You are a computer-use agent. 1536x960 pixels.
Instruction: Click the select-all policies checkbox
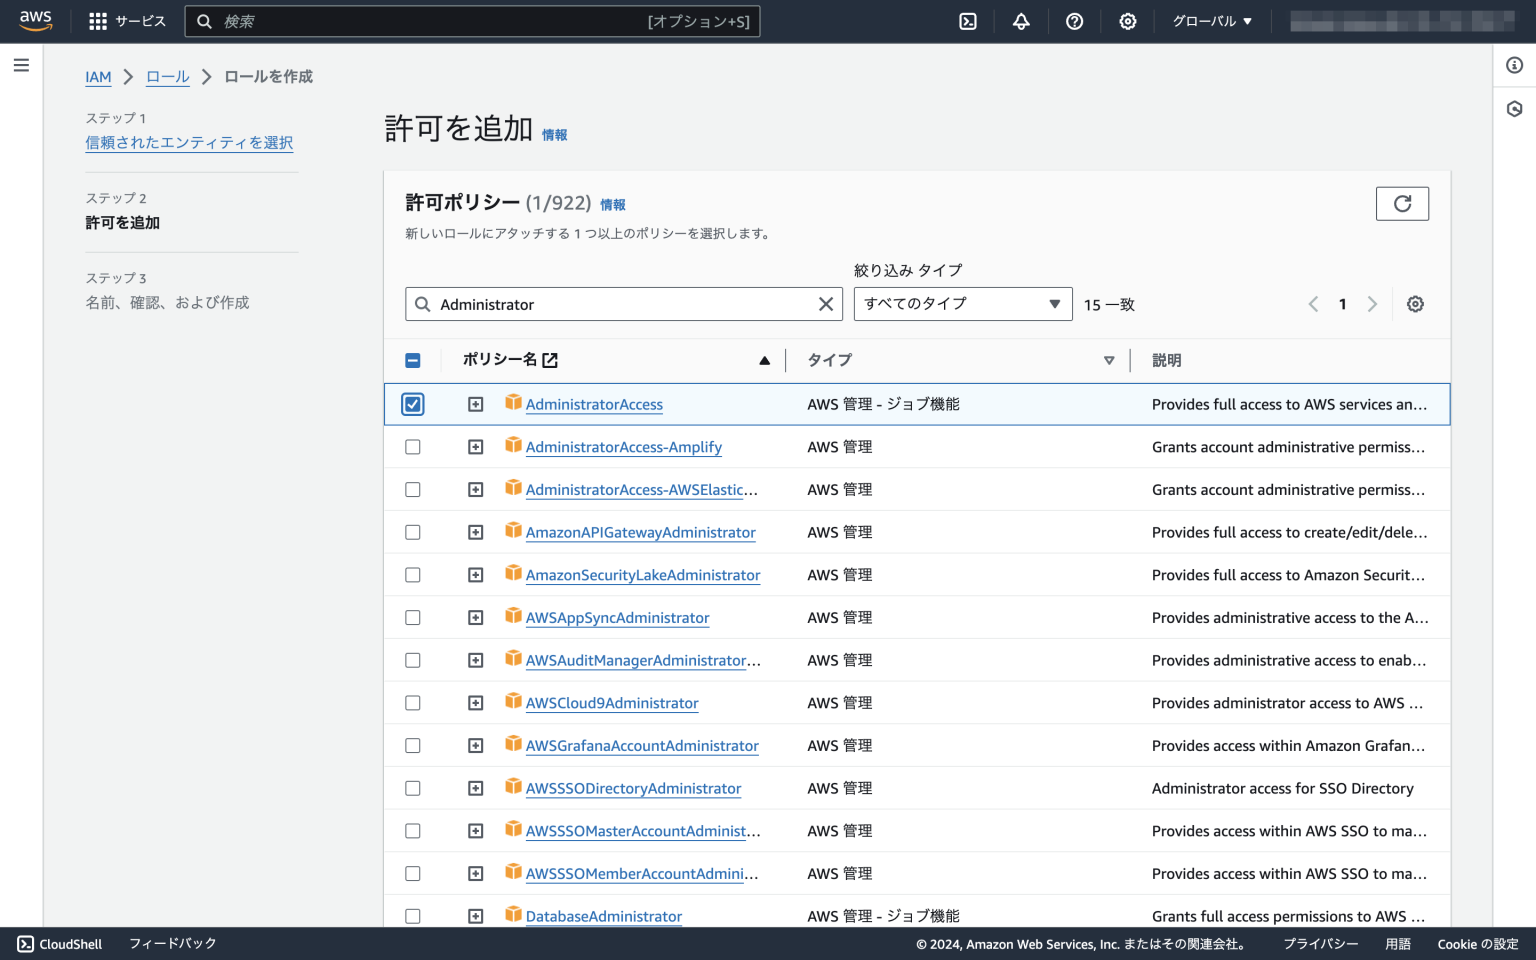point(413,360)
